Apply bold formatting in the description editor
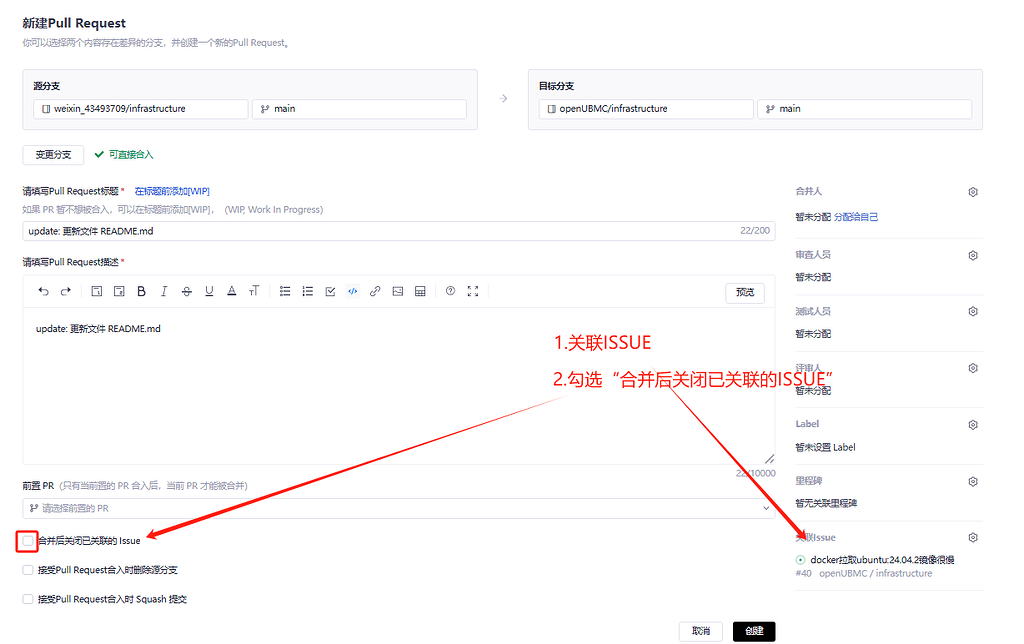 [x=142, y=291]
